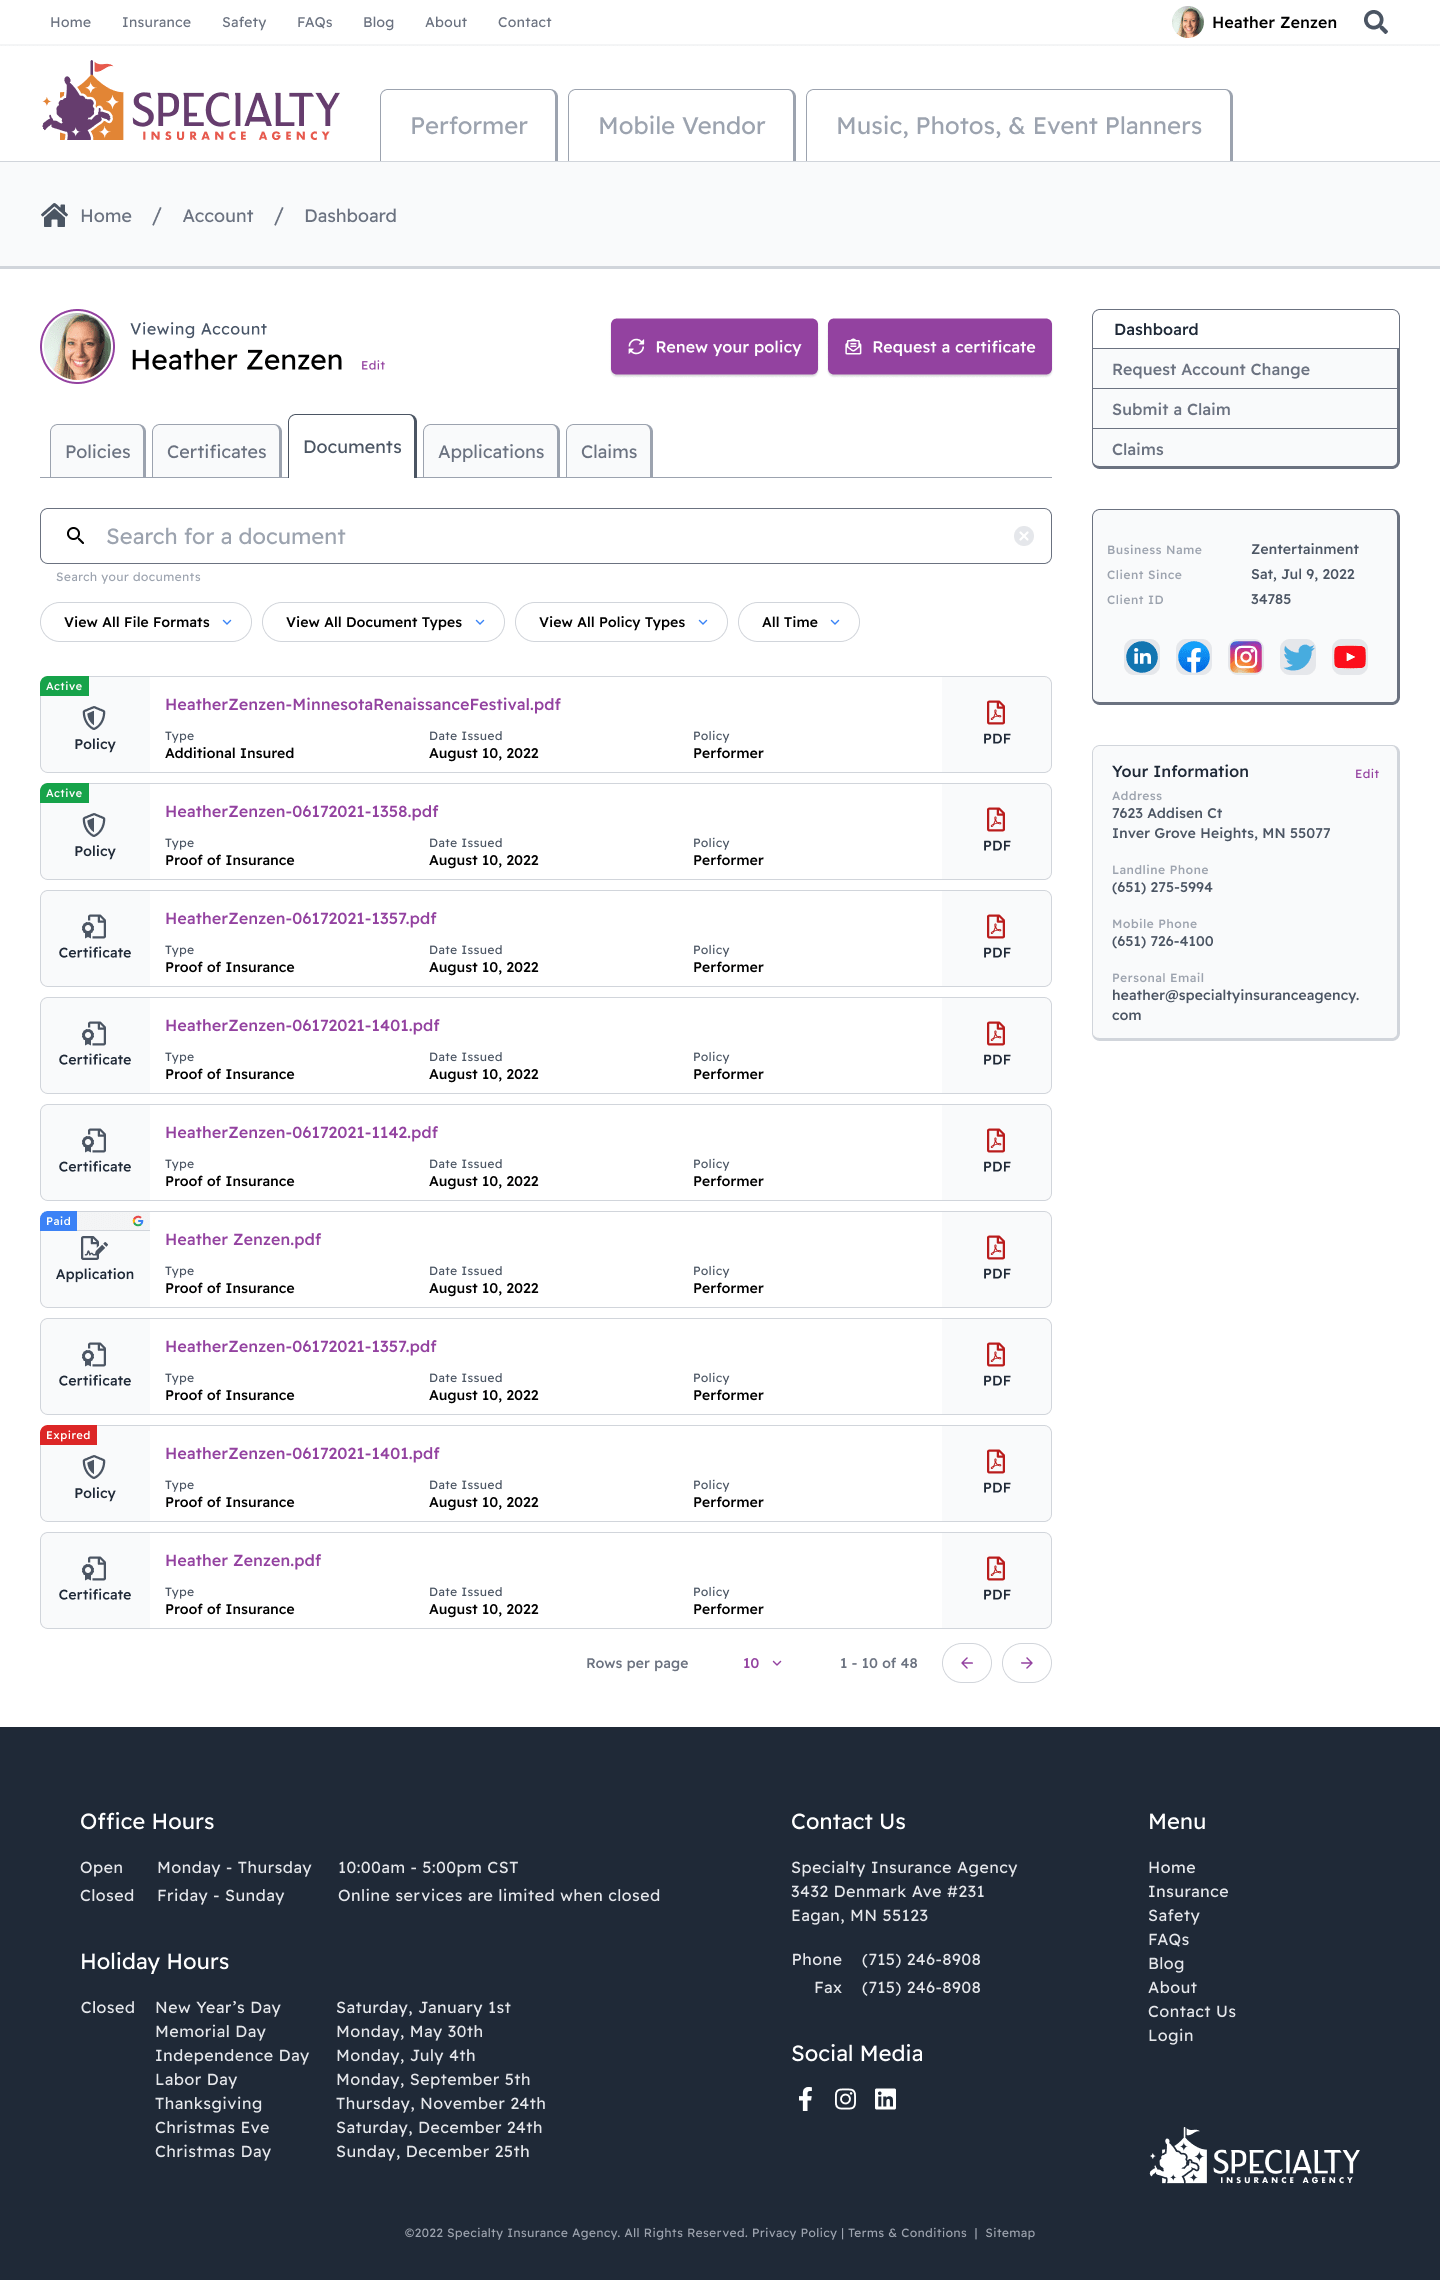This screenshot has height=2280, width=1440.
Task: Open the LinkedIn icon in client card
Action: [x=1142, y=657]
